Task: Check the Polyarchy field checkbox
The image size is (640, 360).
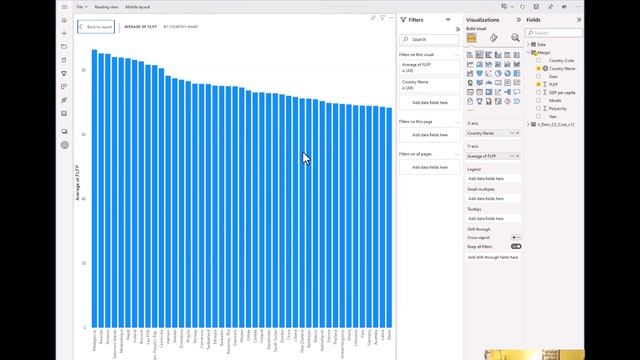Action: tap(538, 109)
